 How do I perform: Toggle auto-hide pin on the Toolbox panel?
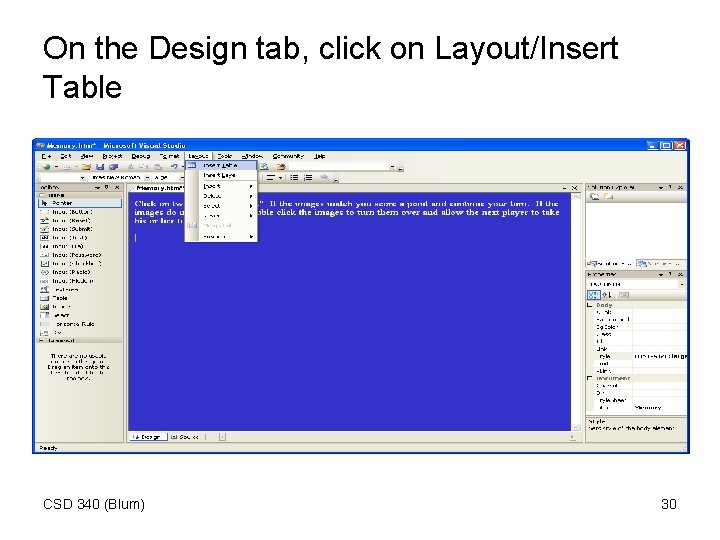pos(107,187)
